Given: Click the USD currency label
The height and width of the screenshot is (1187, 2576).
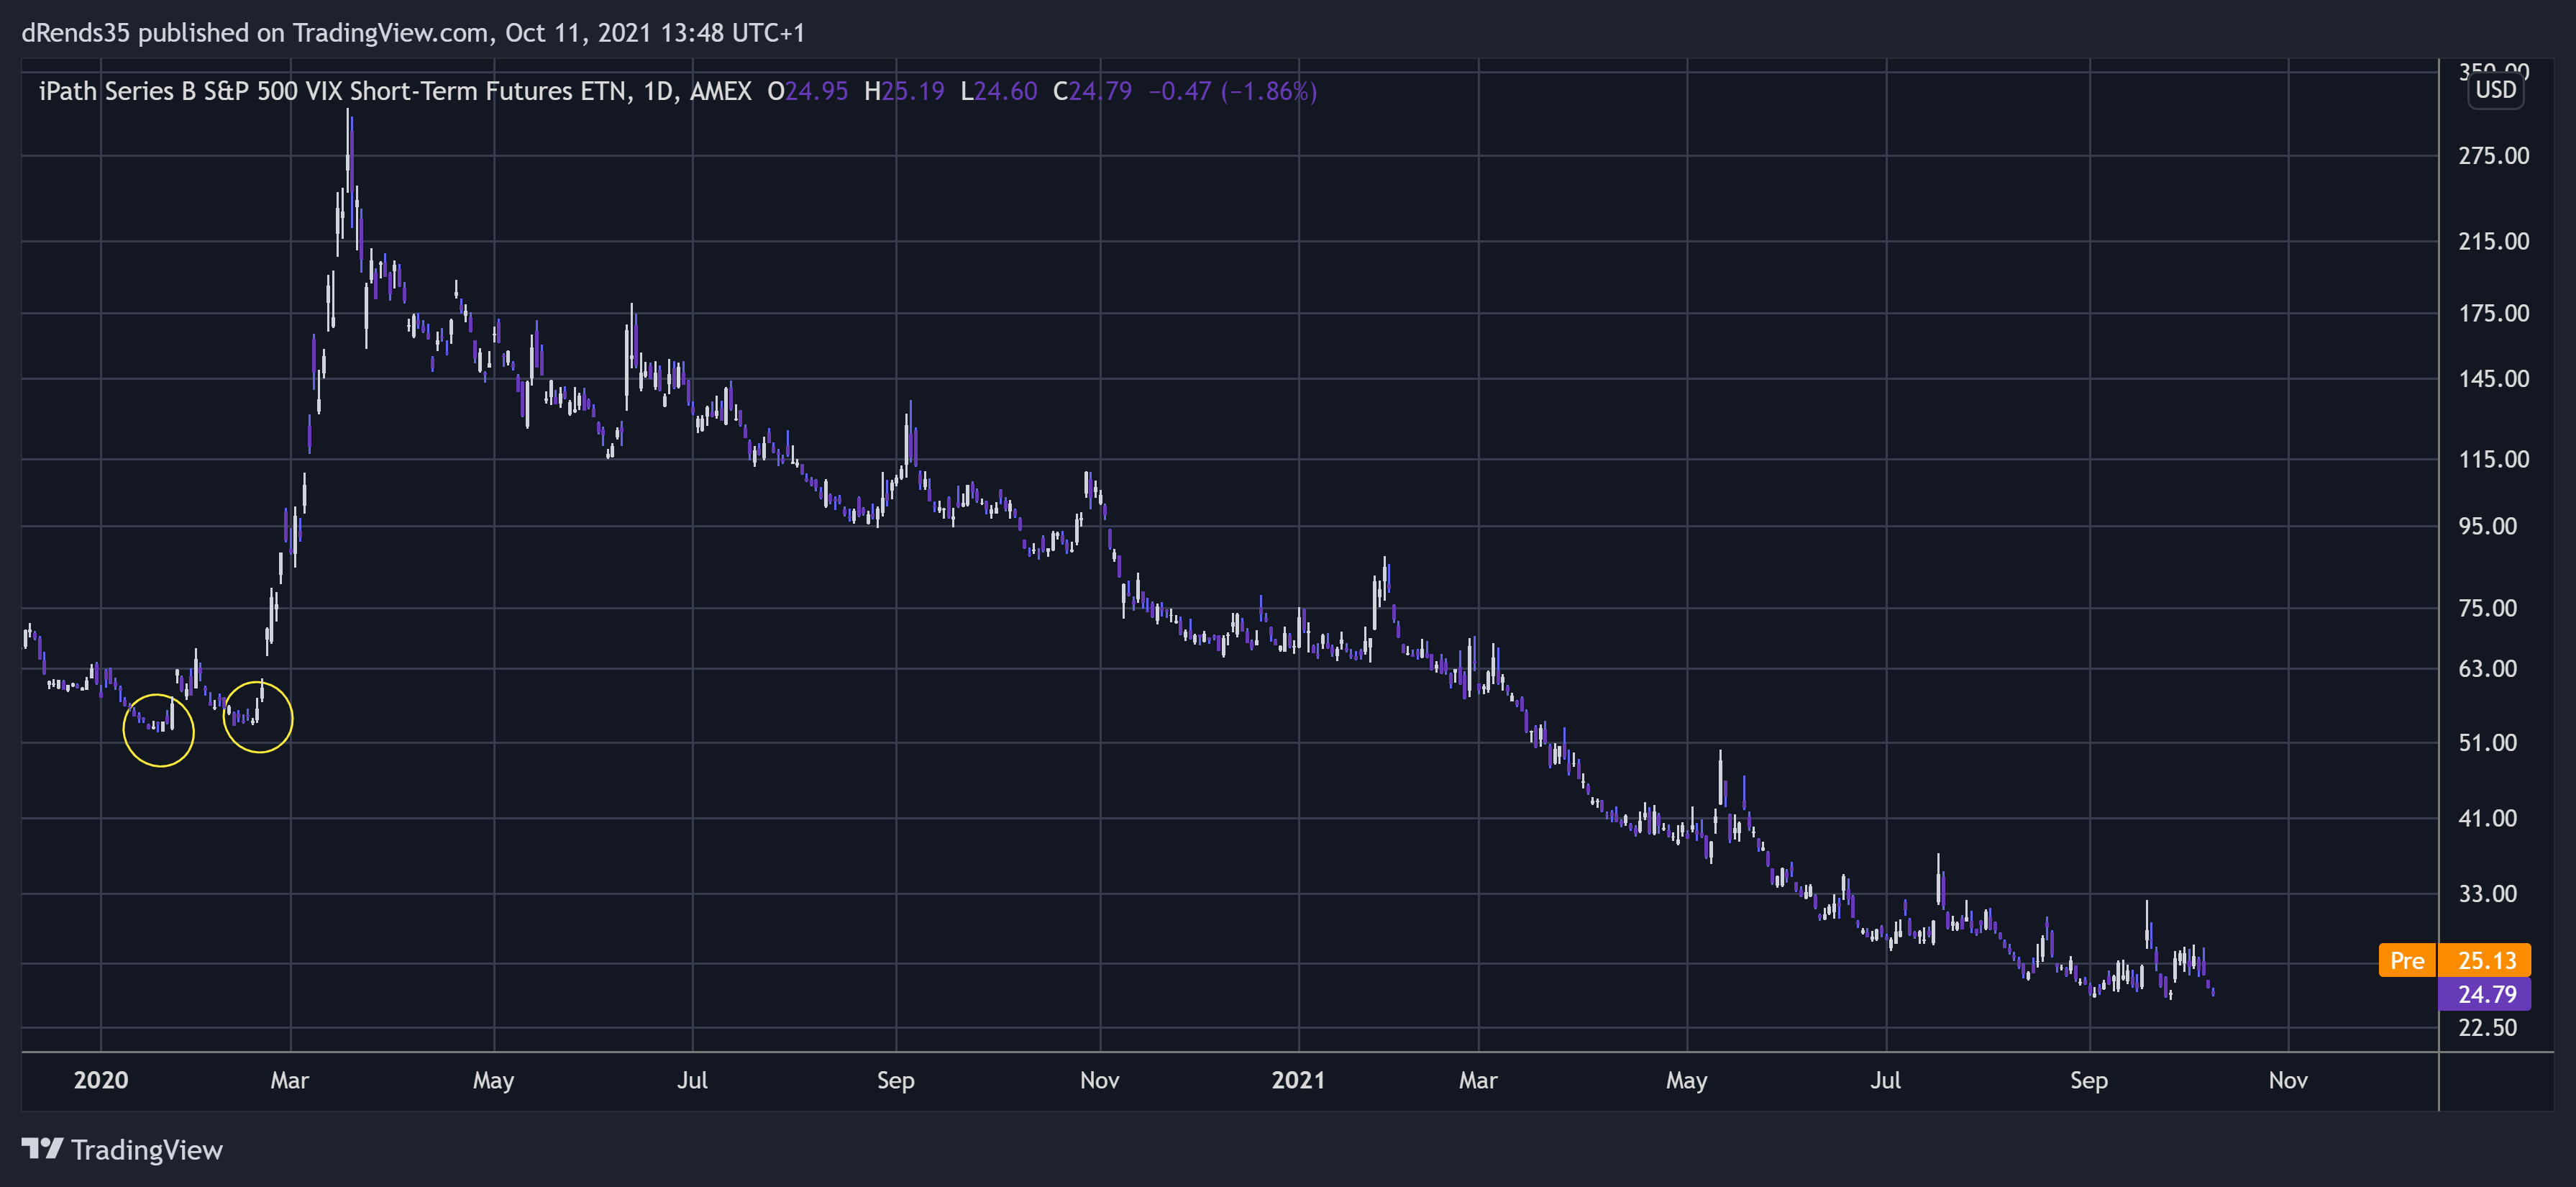Looking at the screenshot, I should click(2495, 90).
